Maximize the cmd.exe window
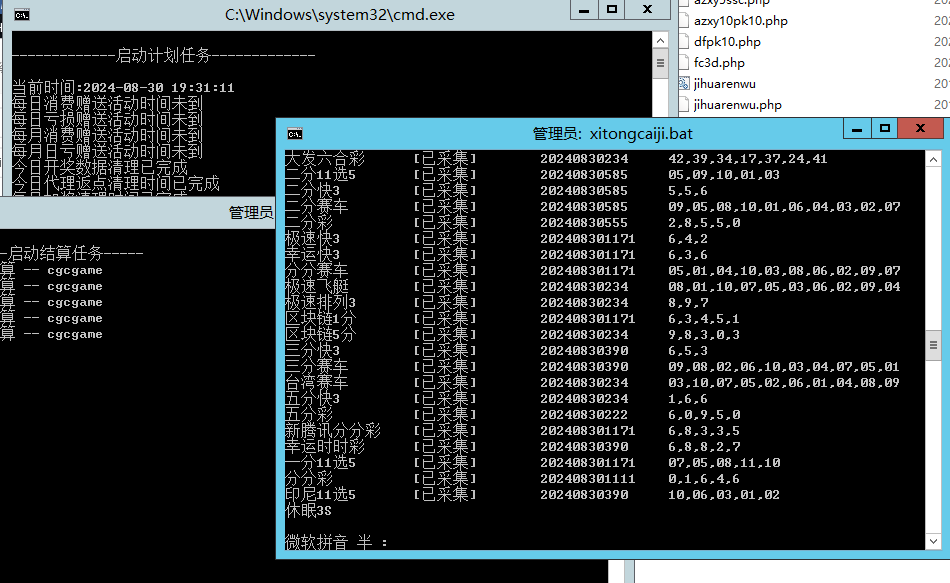Viewport: 950px width, 583px height. [x=611, y=9]
